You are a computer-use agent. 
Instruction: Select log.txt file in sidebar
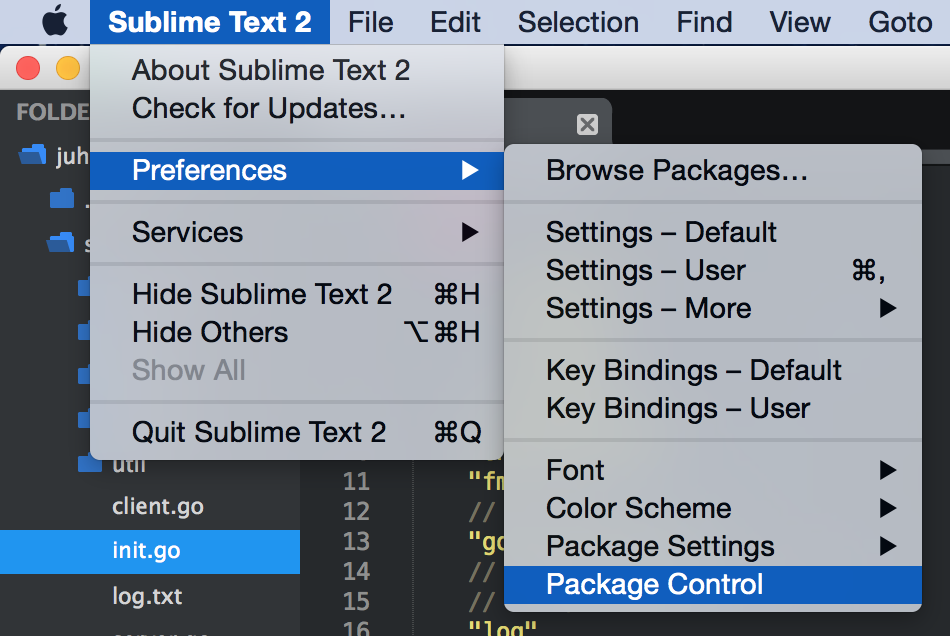coord(147,597)
